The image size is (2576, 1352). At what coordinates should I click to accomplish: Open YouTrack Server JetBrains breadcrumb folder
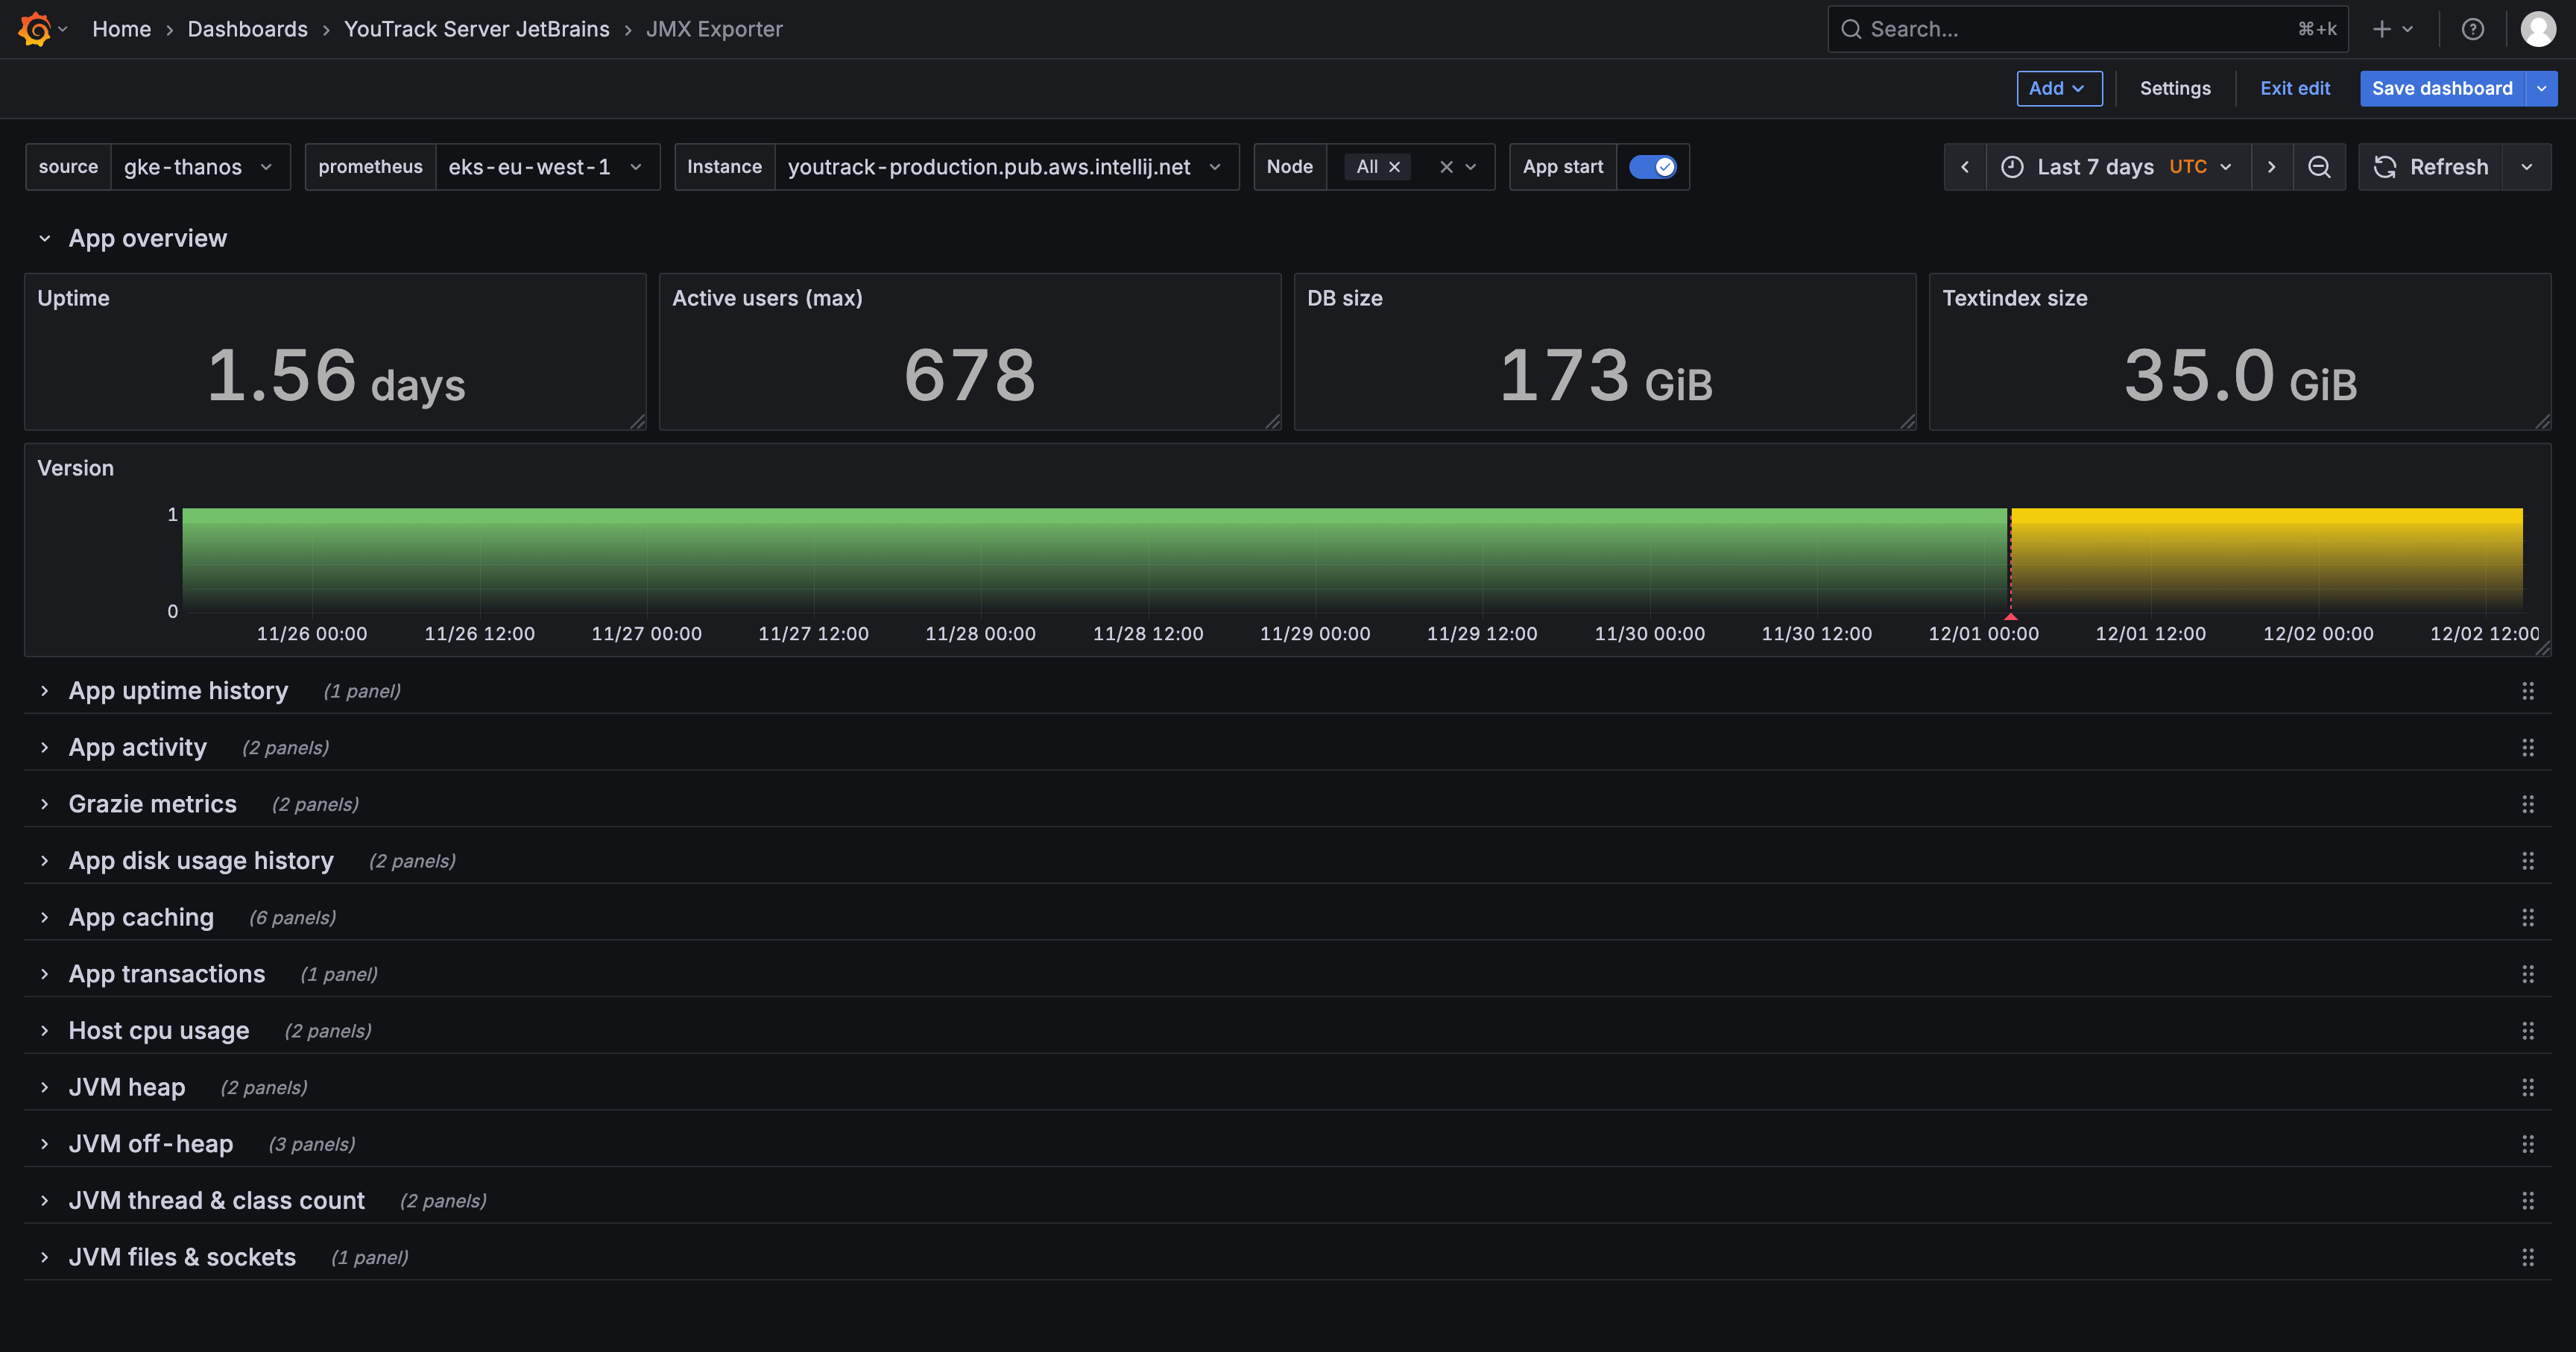(477, 29)
